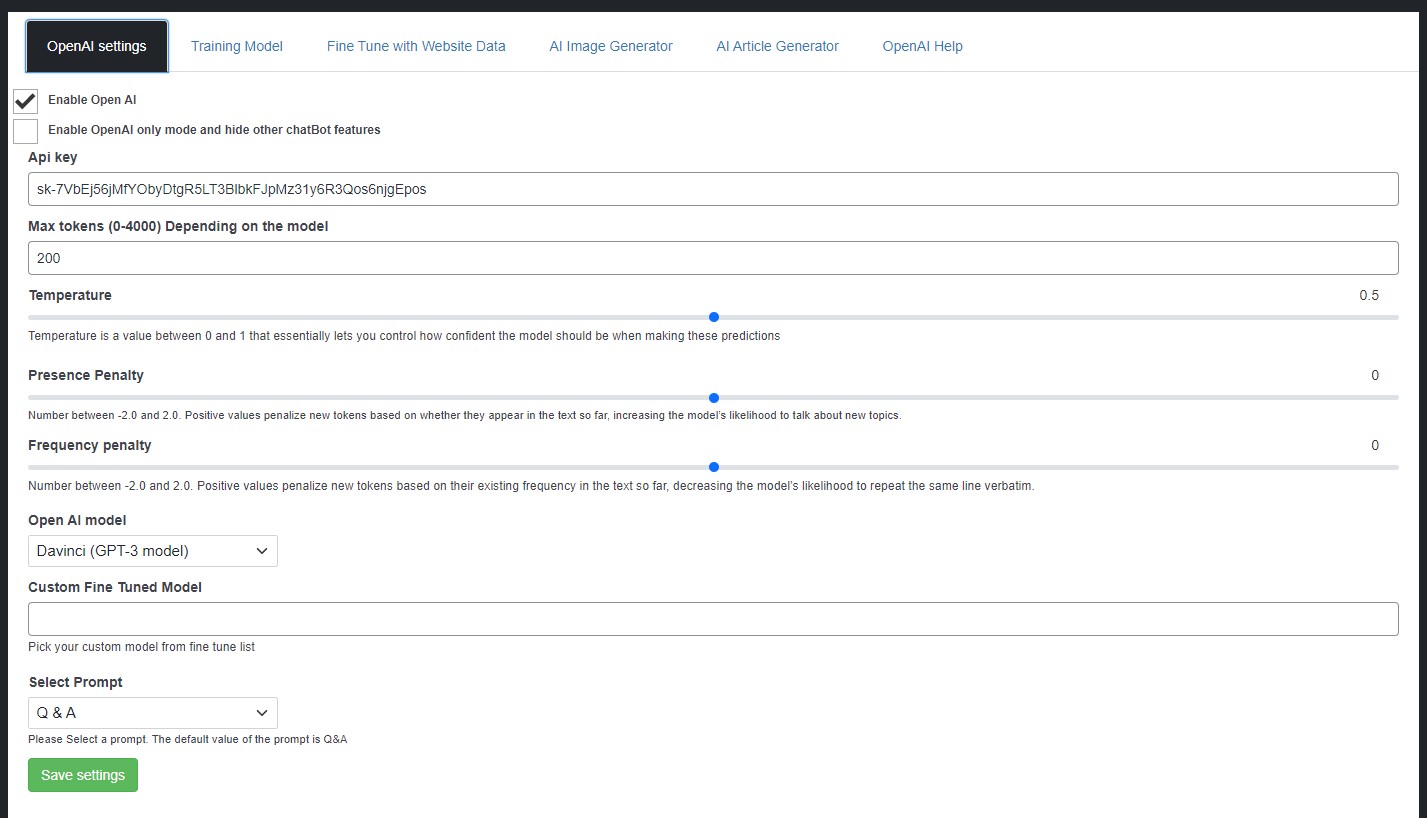Click the Temperature description text
Viewport: 1427px width, 818px height.
tap(404, 336)
